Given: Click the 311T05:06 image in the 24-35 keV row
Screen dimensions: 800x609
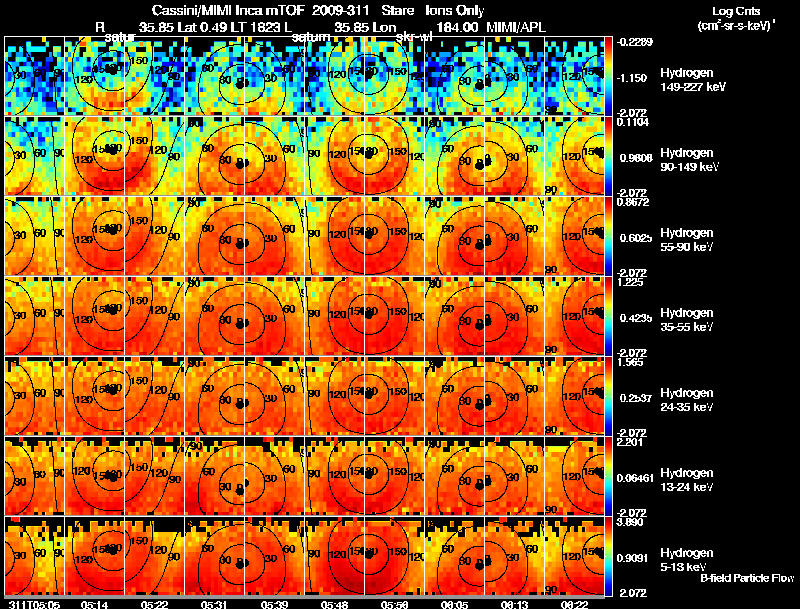Looking at the screenshot, I should 34,396.
